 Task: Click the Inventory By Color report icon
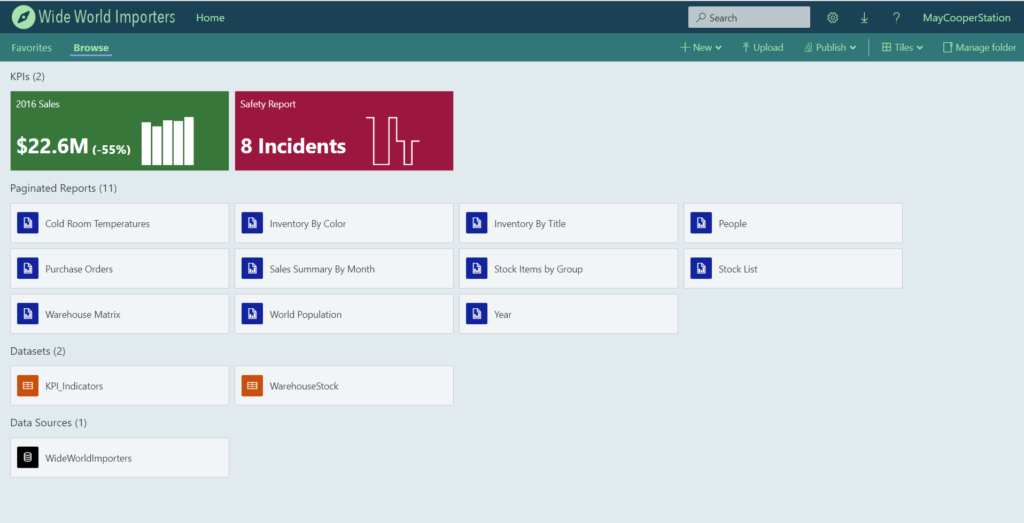tap(252, 223)
